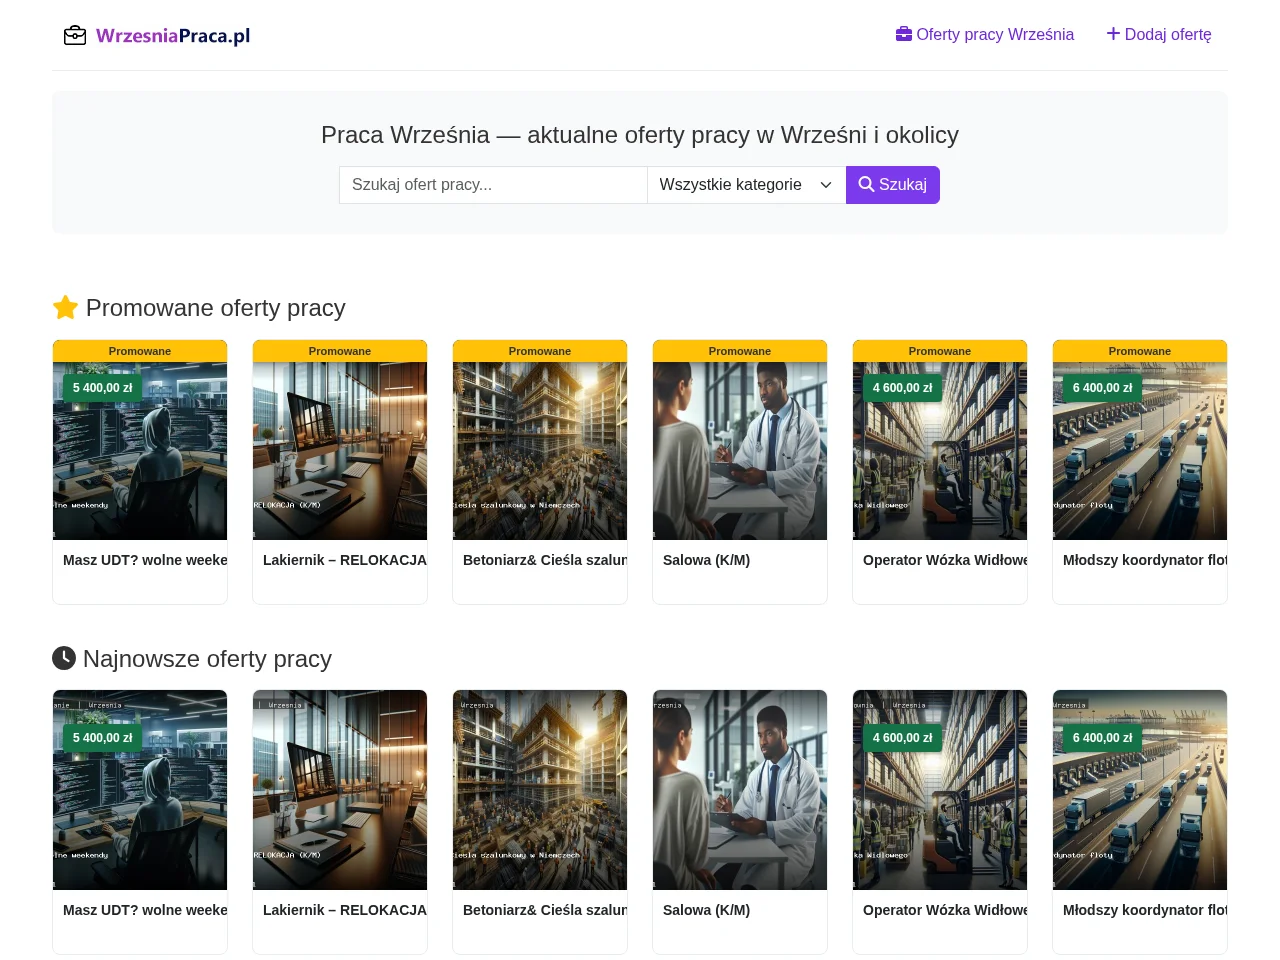Open newest Młodszy koordynator floty title
Screen dimensions: 1280x960
1145,910
